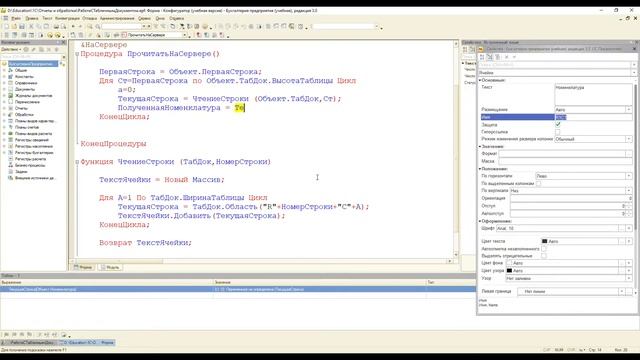Click the folder icon for Документы

click(x=11, y=89)
